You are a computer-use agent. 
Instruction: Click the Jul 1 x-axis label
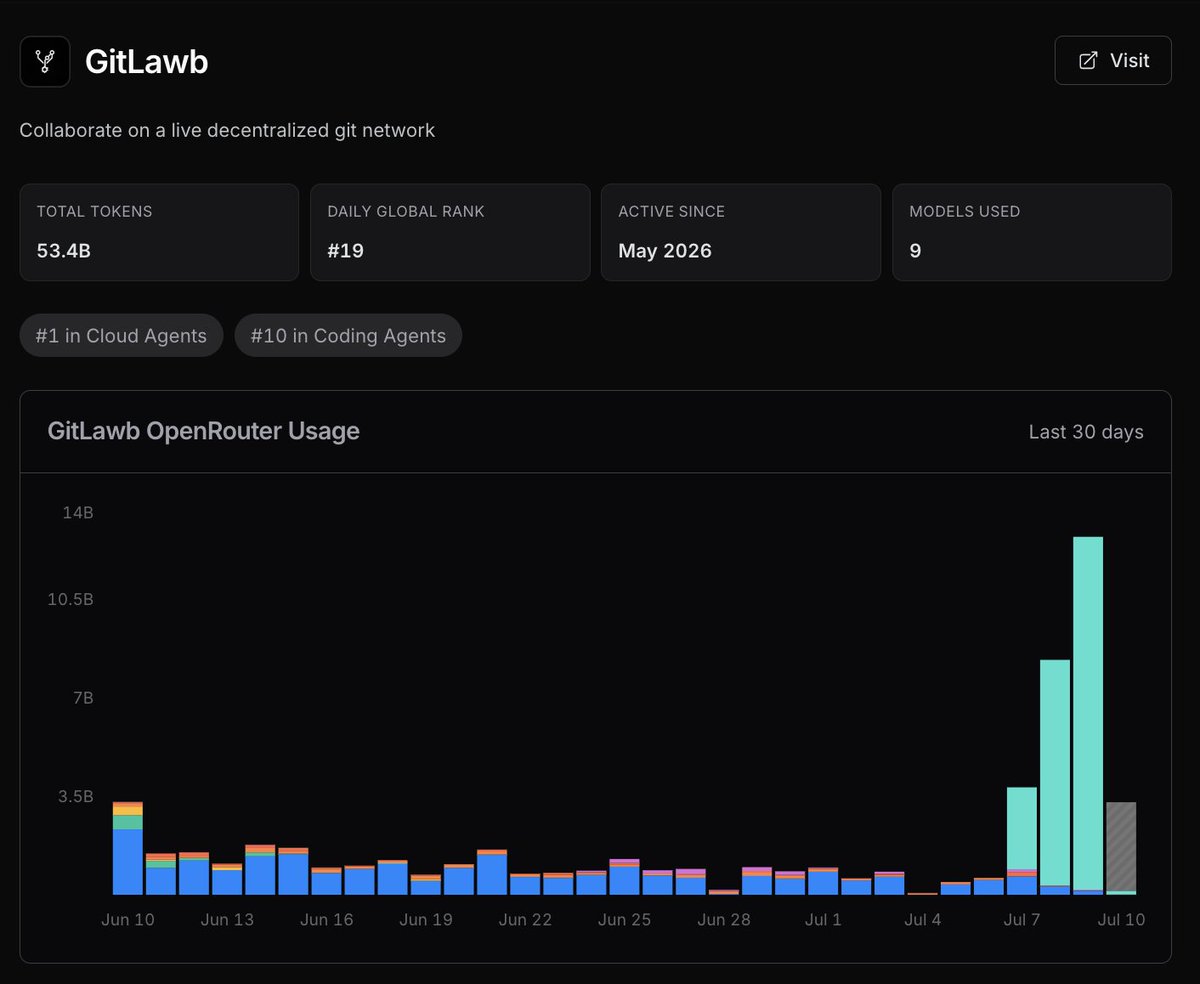click(823, 919)
